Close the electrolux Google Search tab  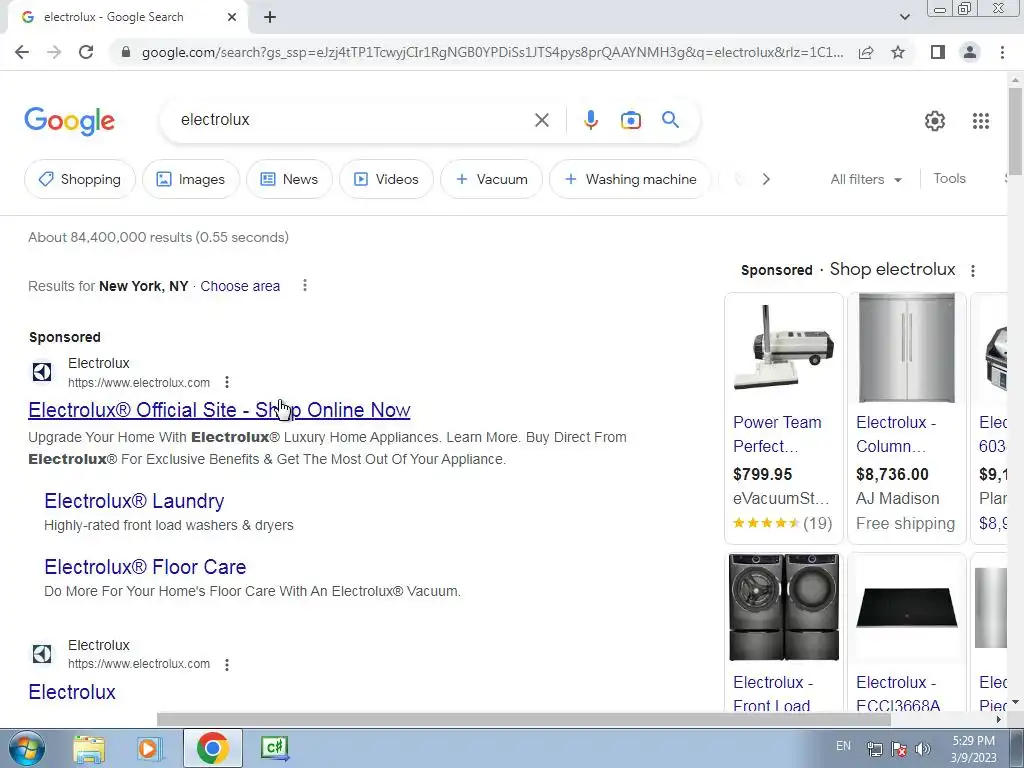tap(232, 17)
